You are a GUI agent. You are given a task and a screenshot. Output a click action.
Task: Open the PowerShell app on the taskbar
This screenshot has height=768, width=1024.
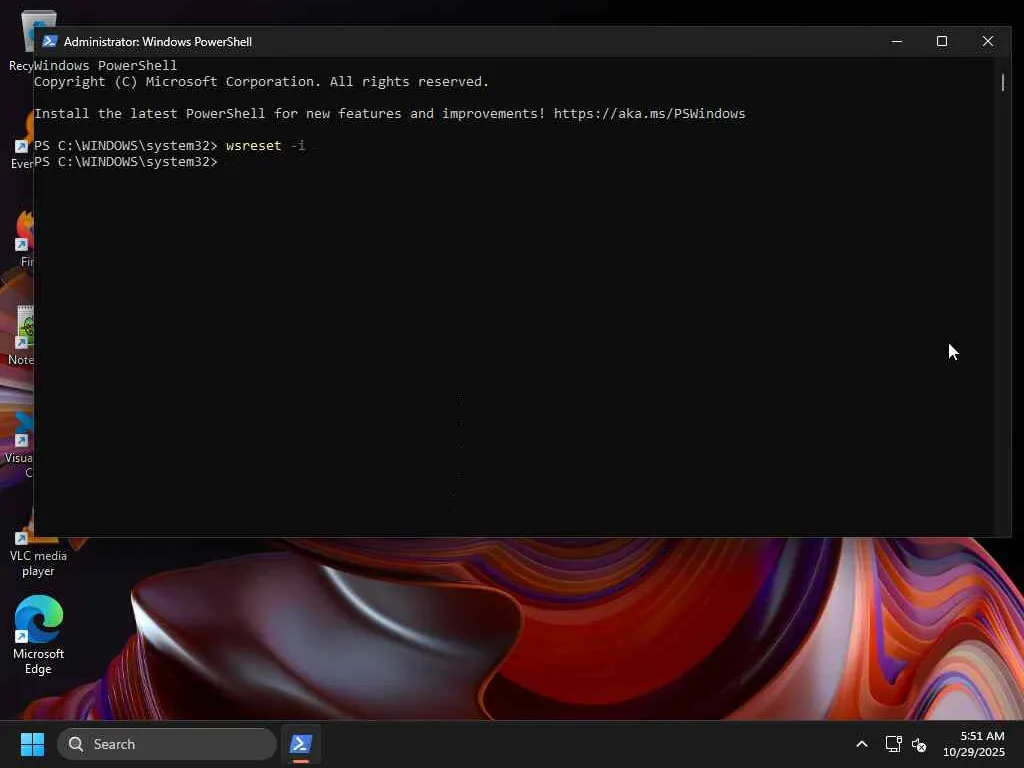pyautogui.click(x=301, y=744)
